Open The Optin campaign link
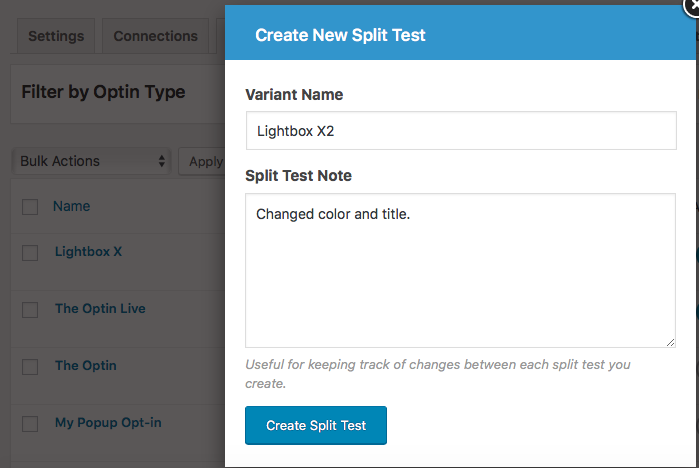 [x=85, y=365]
